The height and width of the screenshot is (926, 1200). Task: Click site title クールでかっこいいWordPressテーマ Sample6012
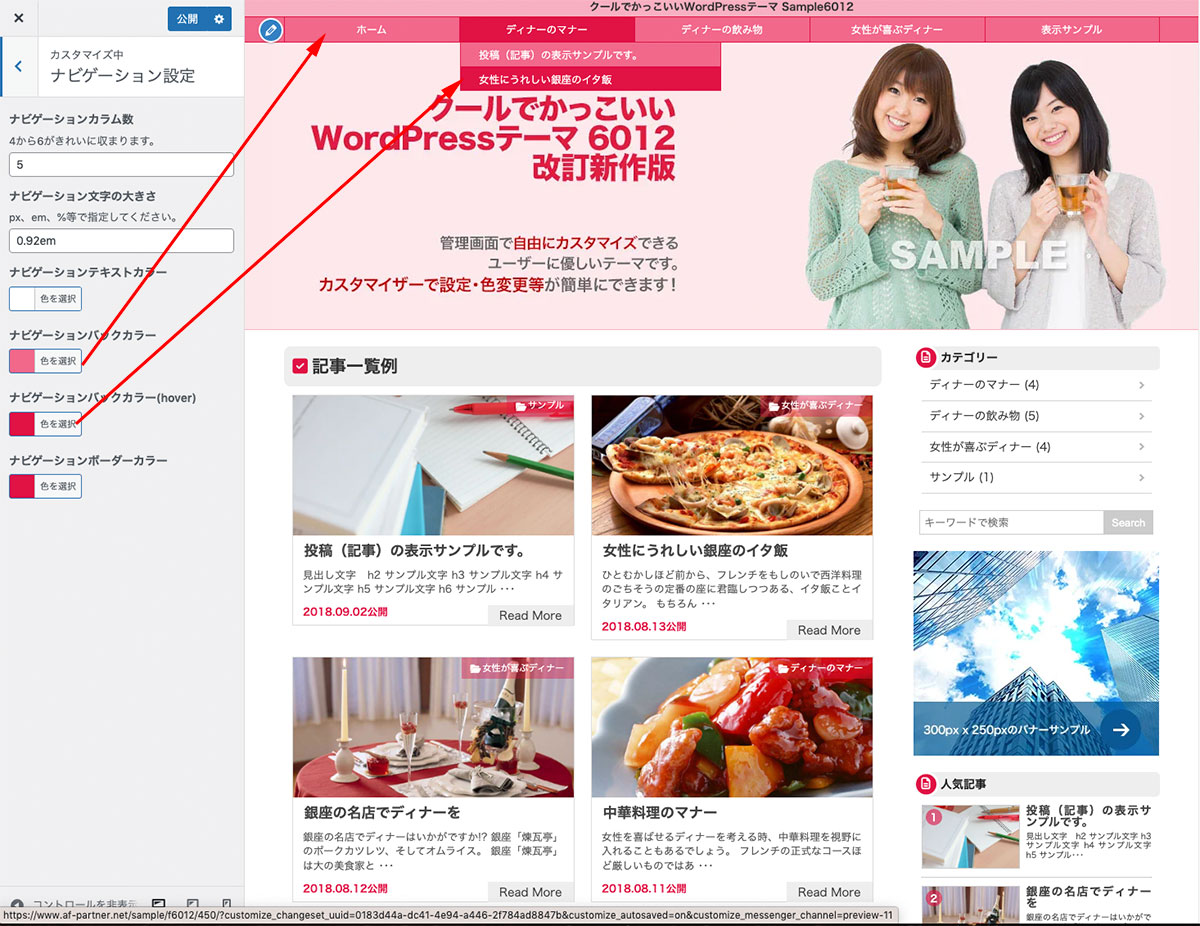tap(721, 8)
